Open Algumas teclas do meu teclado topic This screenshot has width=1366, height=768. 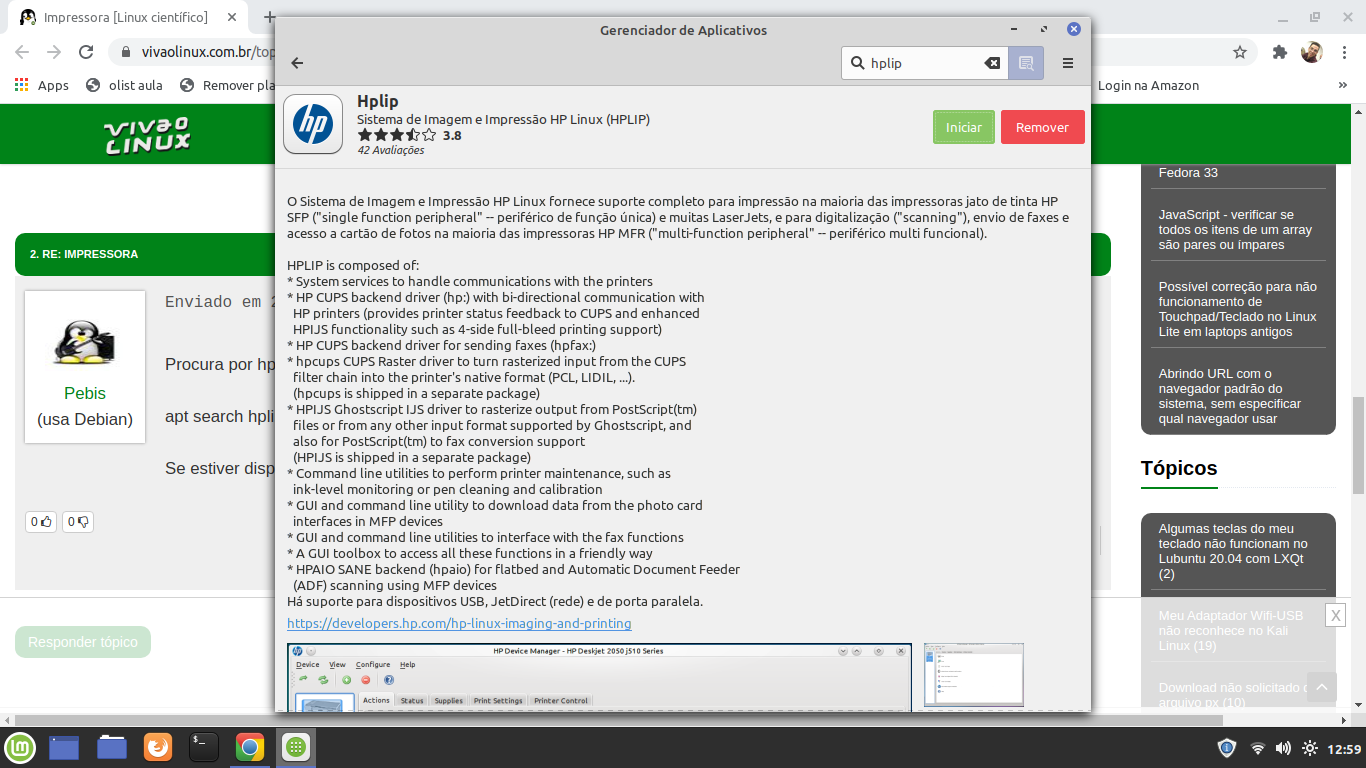1233,551
